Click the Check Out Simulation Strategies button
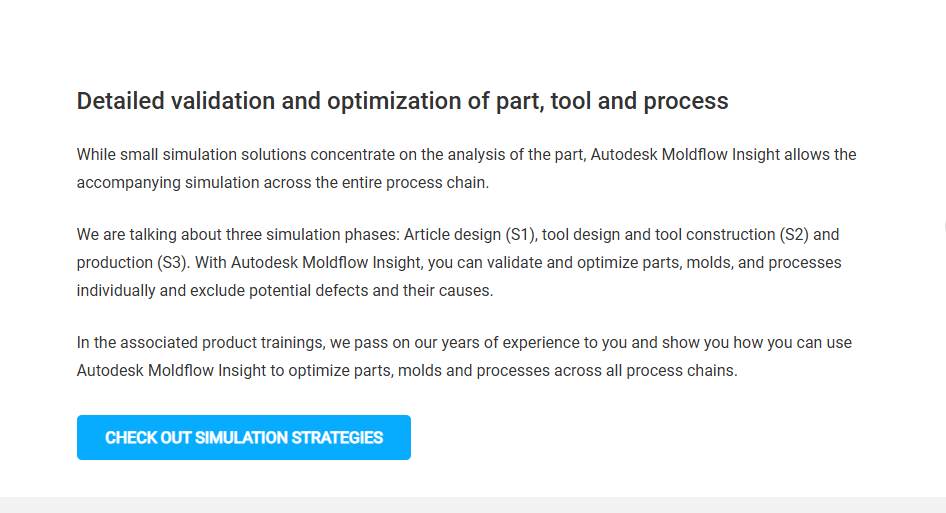Viewport: 946px width, 513px height. (x=244, y=438)
